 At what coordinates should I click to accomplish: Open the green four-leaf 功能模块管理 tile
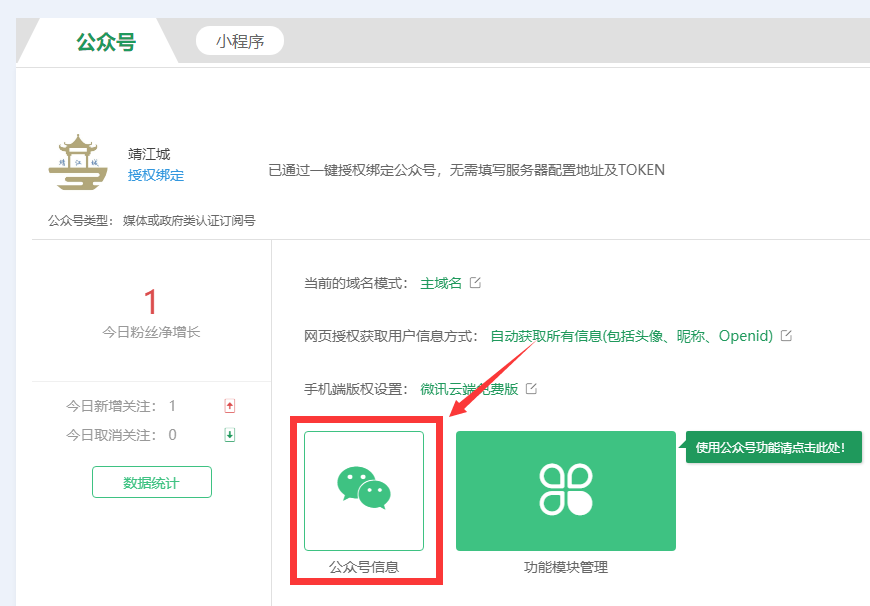point(565,491)
